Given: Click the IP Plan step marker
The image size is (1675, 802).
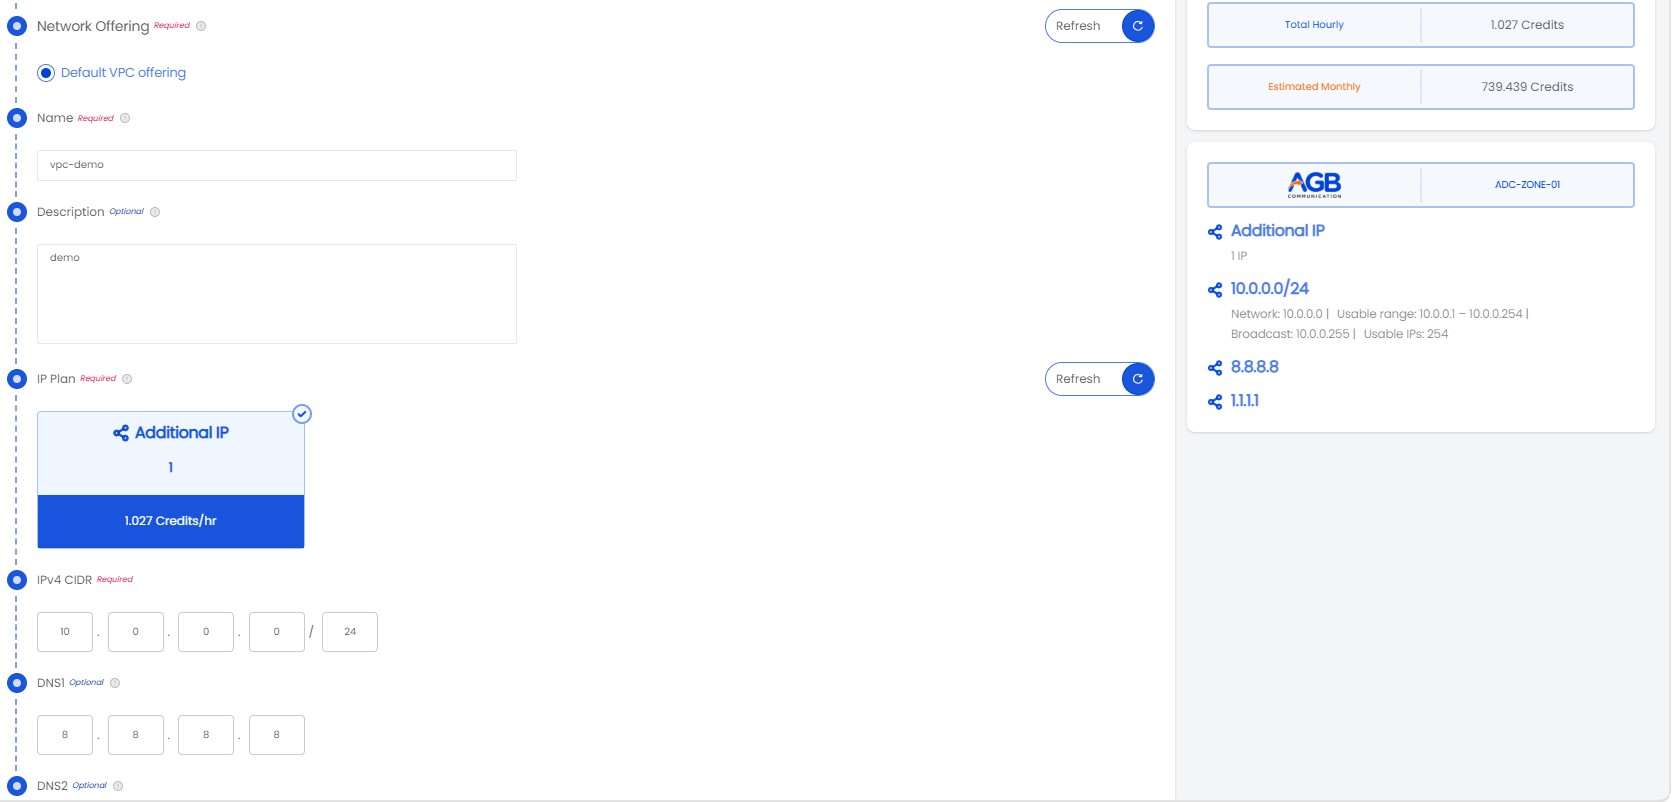Looking at the screenshot, I should pos(17,379).
